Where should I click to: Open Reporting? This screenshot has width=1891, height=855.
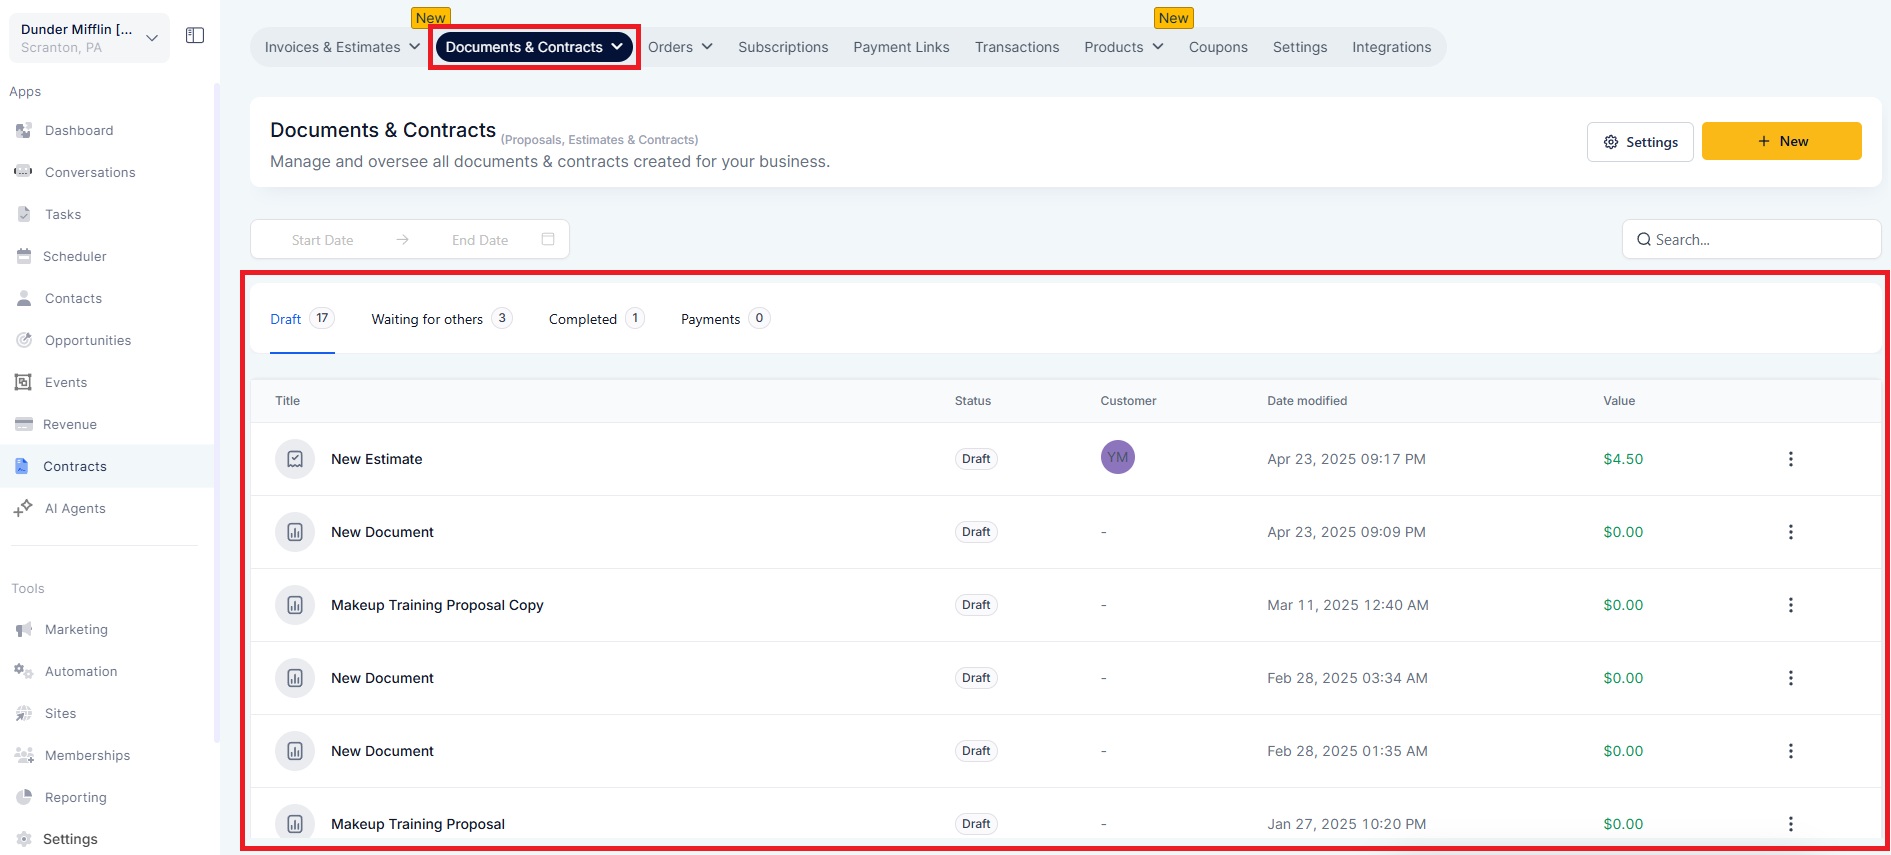coord(75,797)
